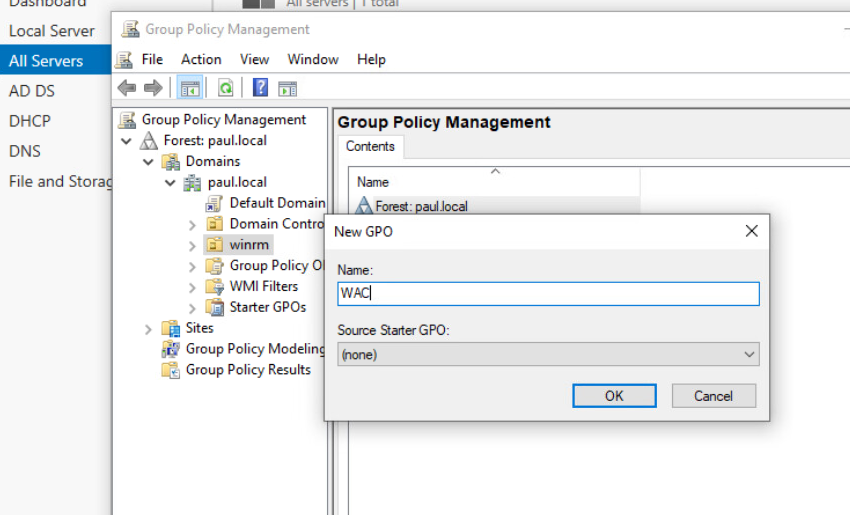Switch to the Contents tab
This screenshot has height=515, width=850.
[370, 147]
